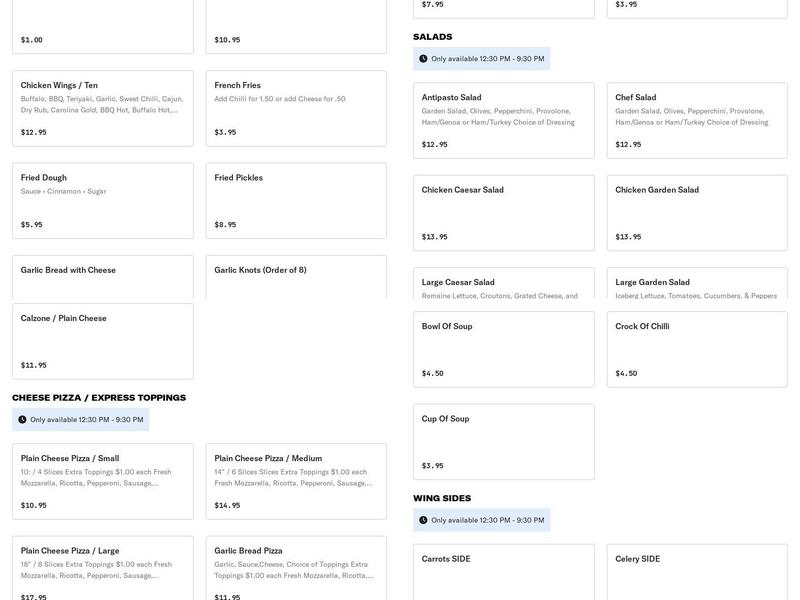Click the clock icon under Cheese Pizza heading
Screen dimensions: 800x600
[x=22, y=420]
